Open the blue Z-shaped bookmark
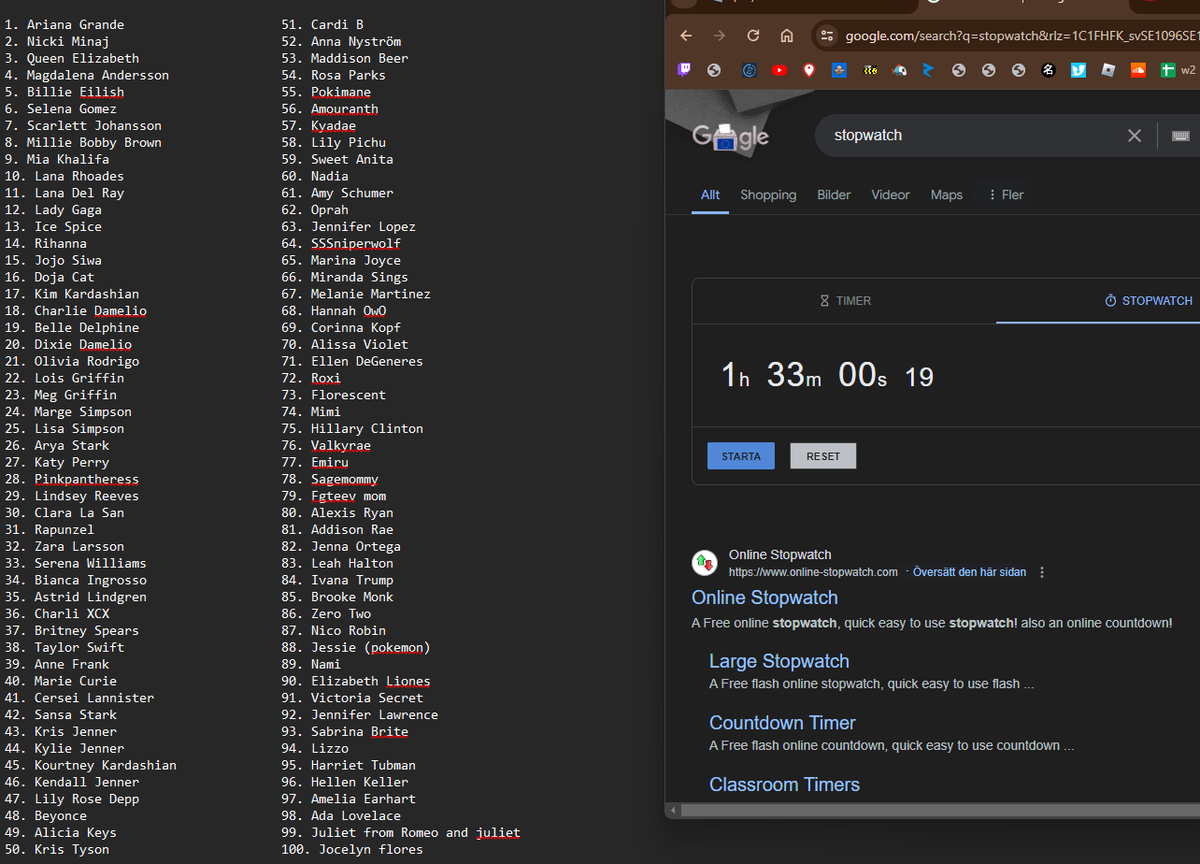1200x864 pixels. tap(928, 70)
